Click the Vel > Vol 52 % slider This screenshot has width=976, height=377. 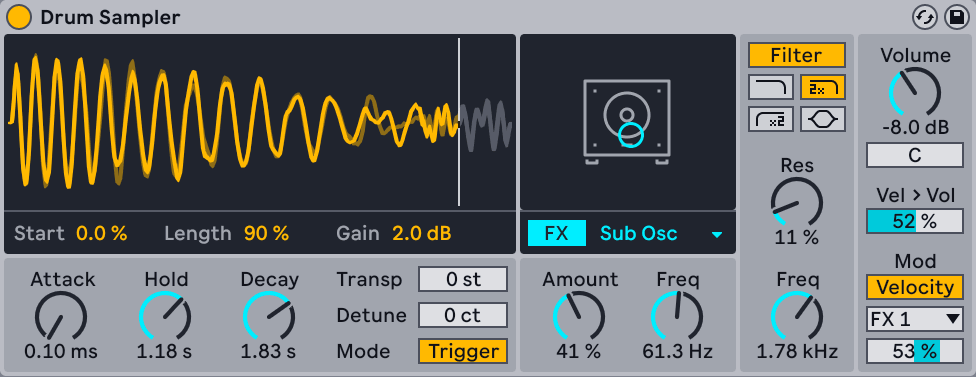coord(914,221)
